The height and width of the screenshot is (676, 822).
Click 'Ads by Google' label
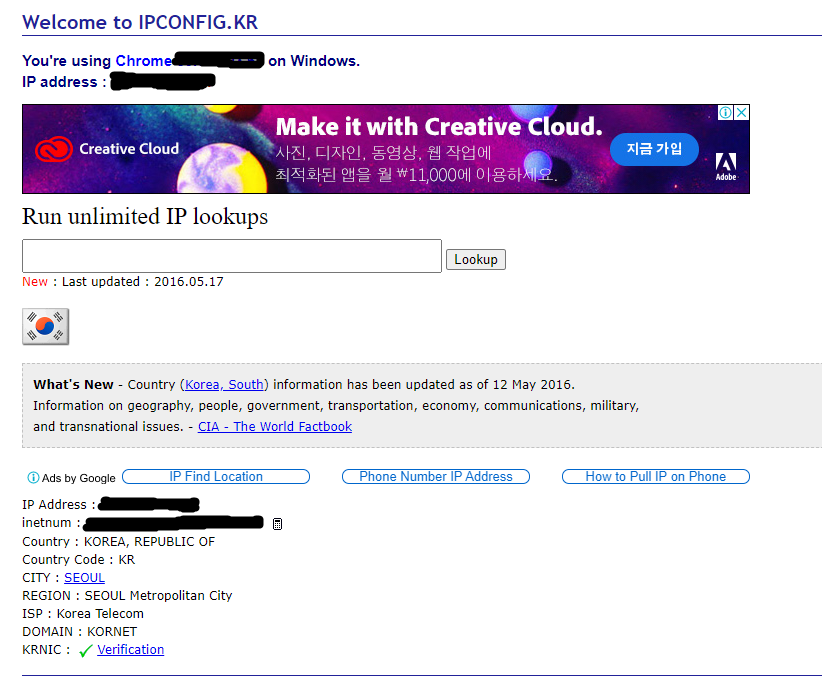(x=79, y=478)
